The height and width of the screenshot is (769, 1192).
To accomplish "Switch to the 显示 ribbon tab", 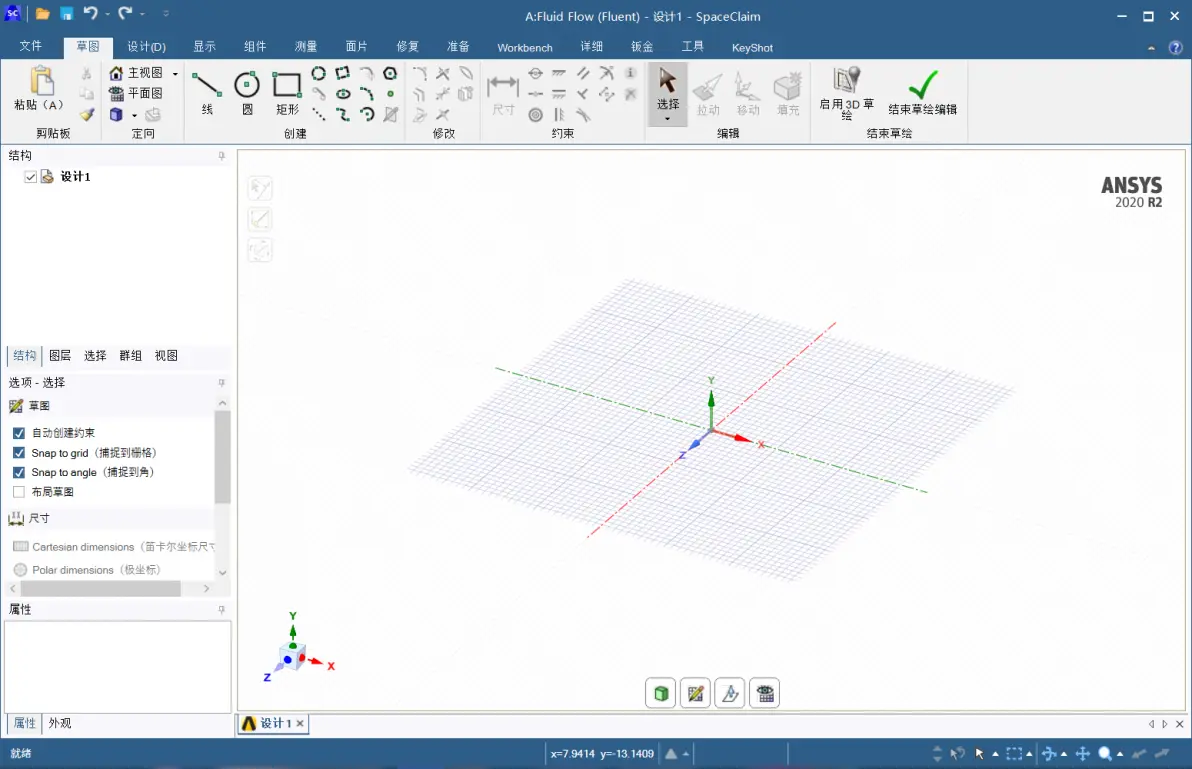I will tap(204, 47).
